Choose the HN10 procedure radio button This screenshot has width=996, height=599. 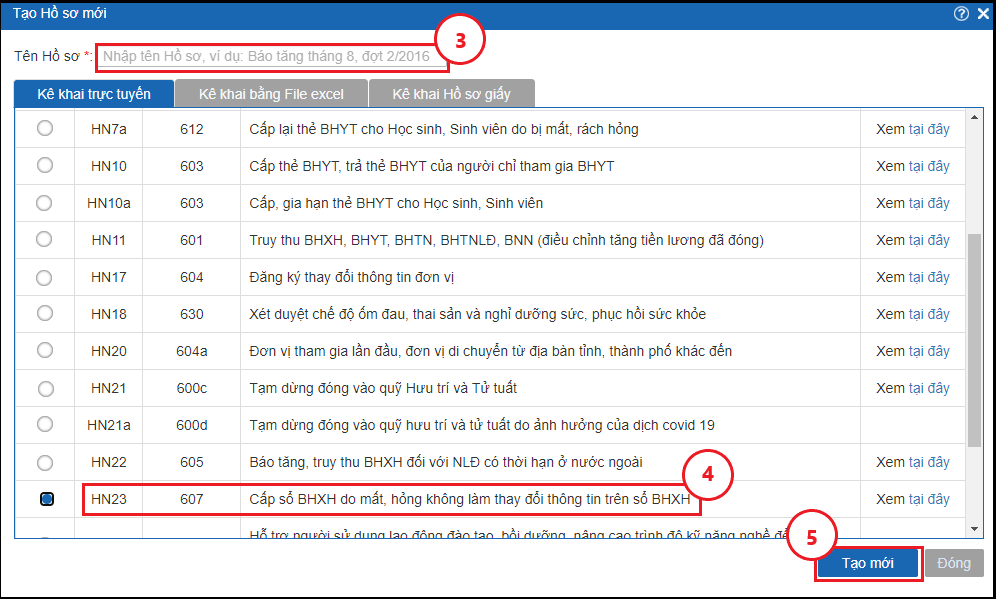pos(45,166)
